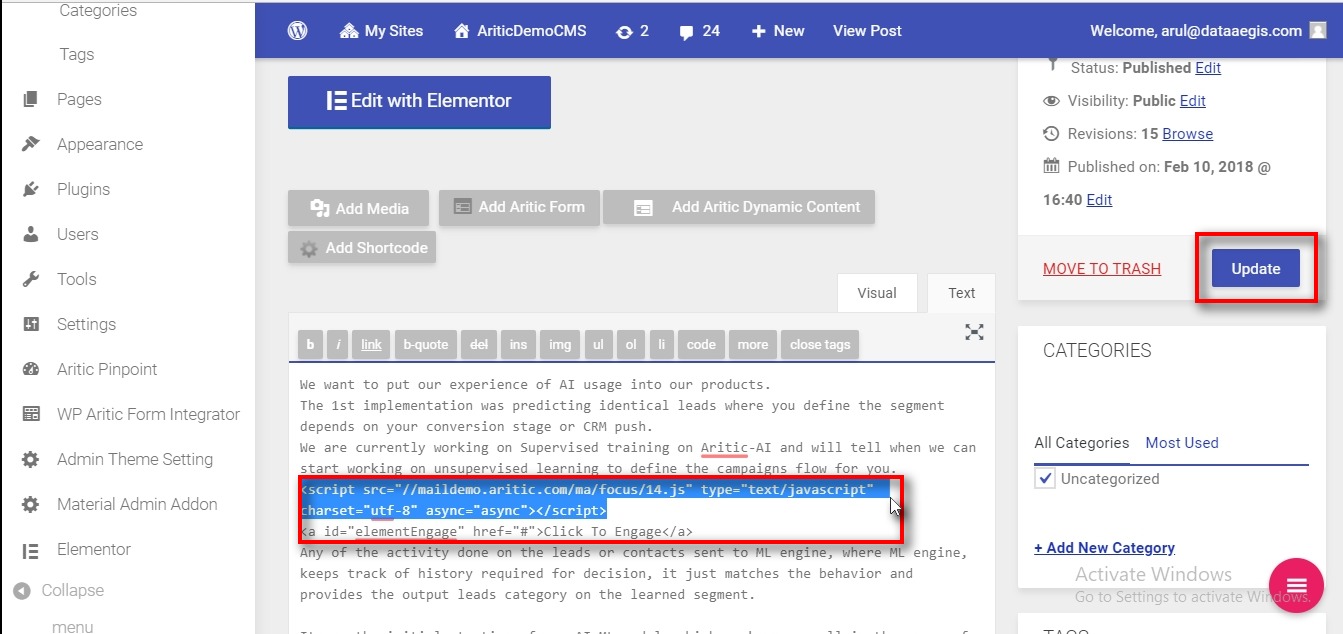Toggle distraction-free fullscreen editor icon
The image size is (1343, 634).
(x=974, y=332)
